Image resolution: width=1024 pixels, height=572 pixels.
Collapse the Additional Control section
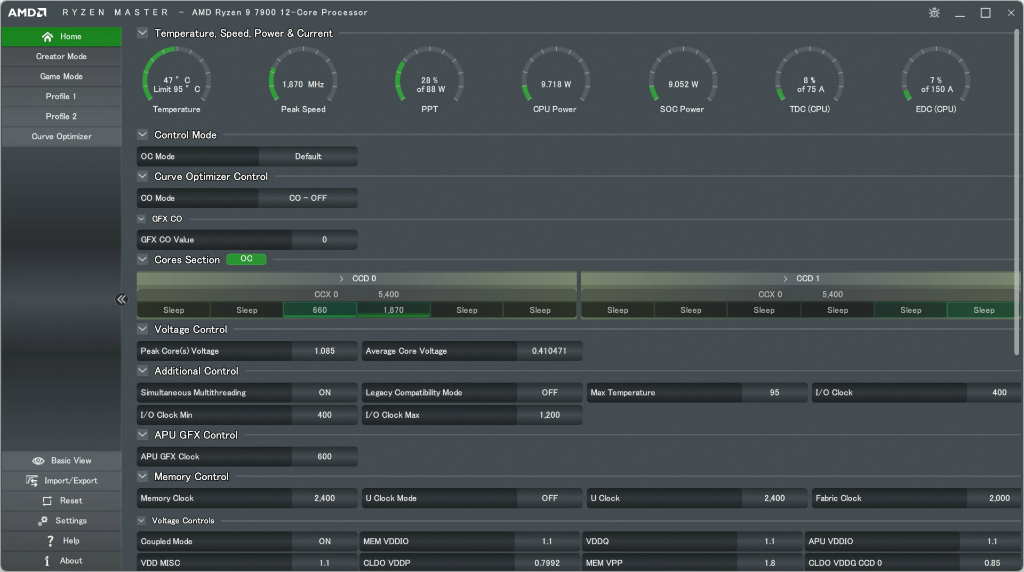[x=142, y=371]
